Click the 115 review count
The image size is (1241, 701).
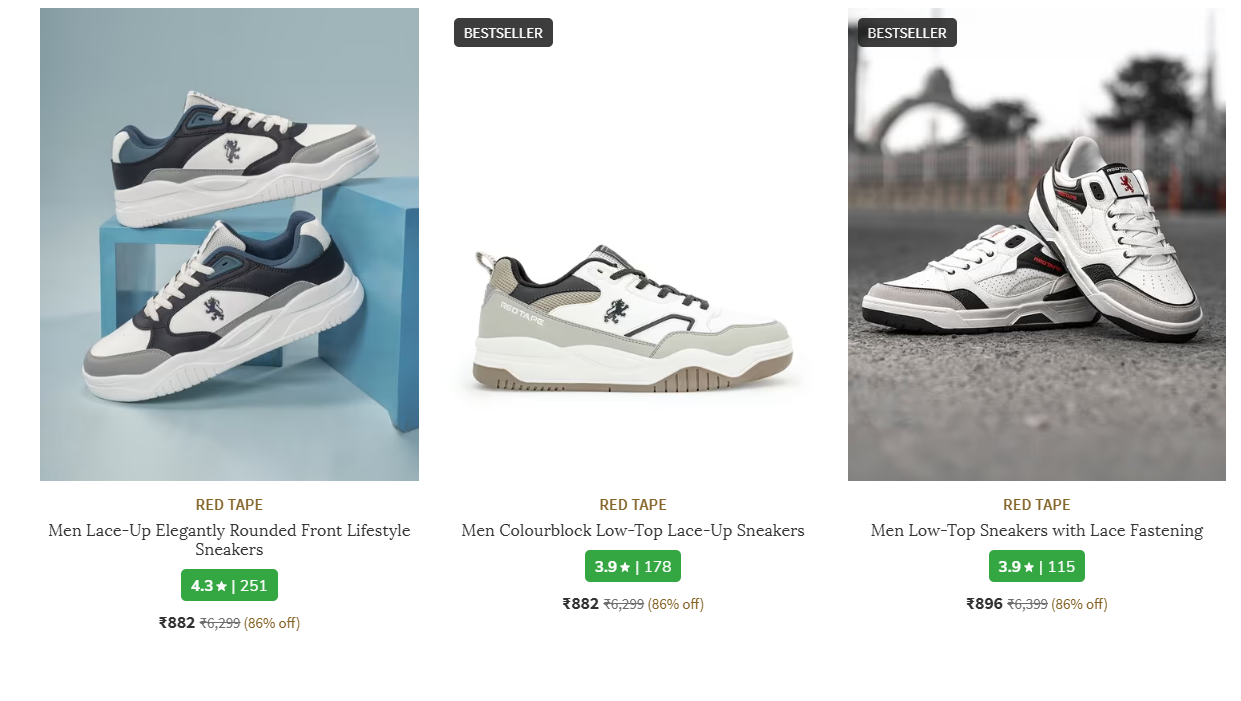1061,567
